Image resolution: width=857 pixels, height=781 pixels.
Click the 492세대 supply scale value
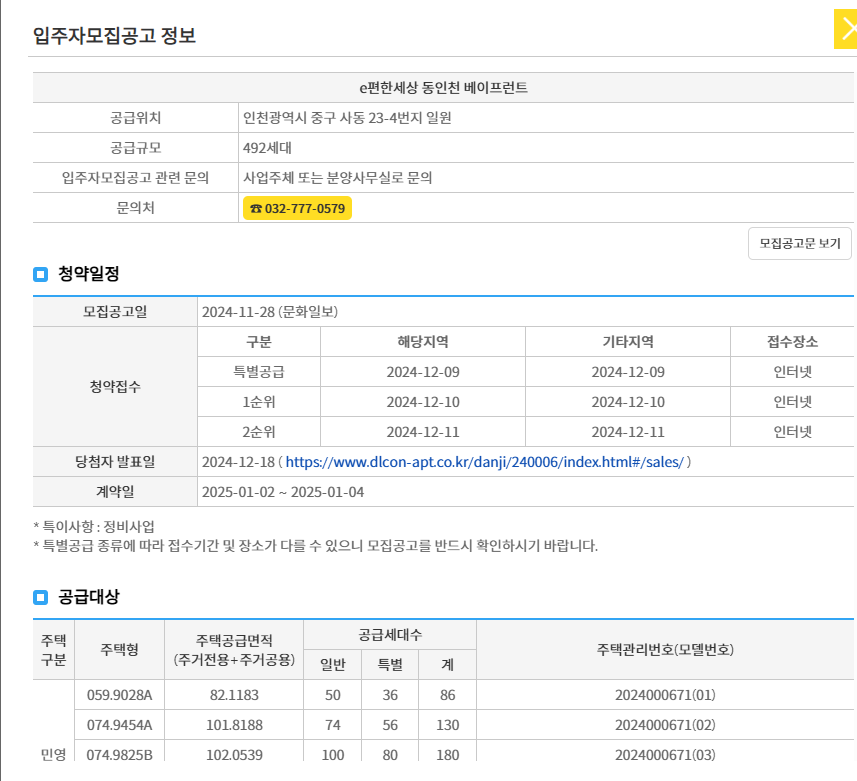[x=267, y=148]
